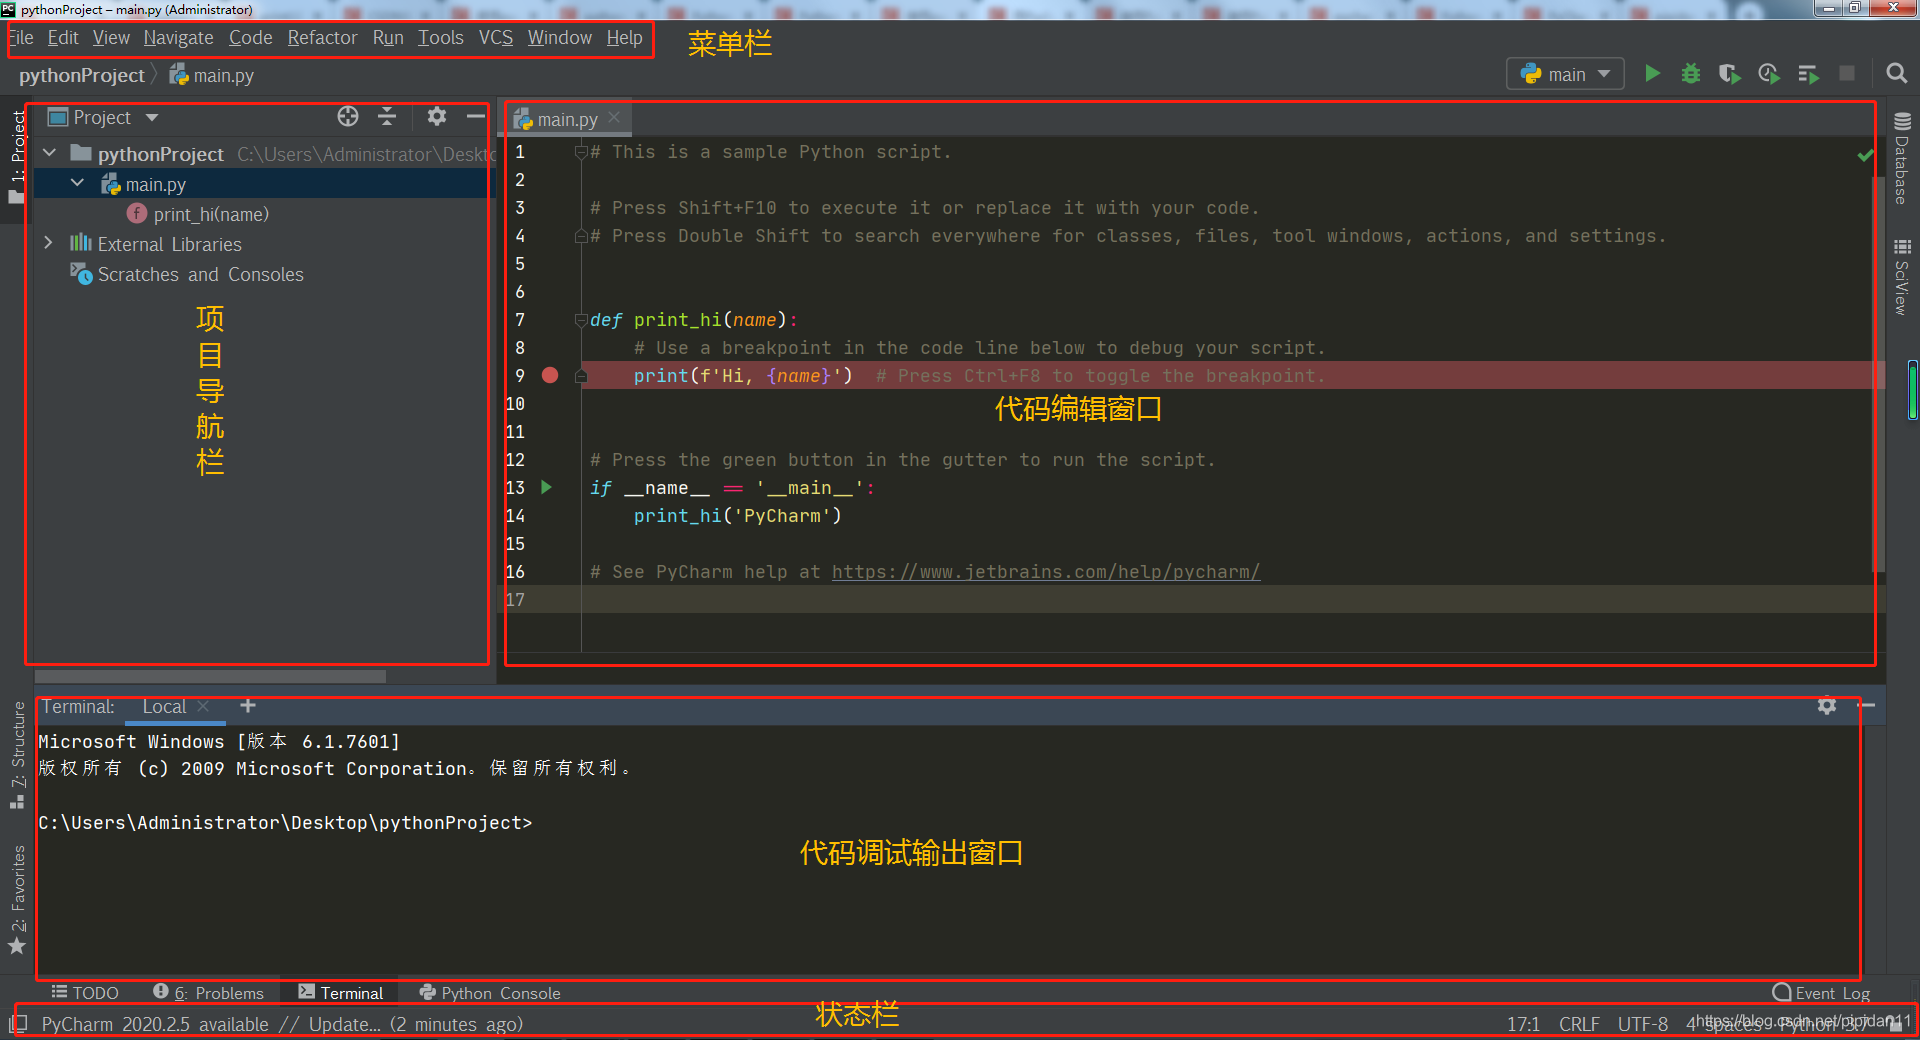Open the TODO tool window
The width and height of the screenshot is (1920, 1040).
[x=85, y=993]
